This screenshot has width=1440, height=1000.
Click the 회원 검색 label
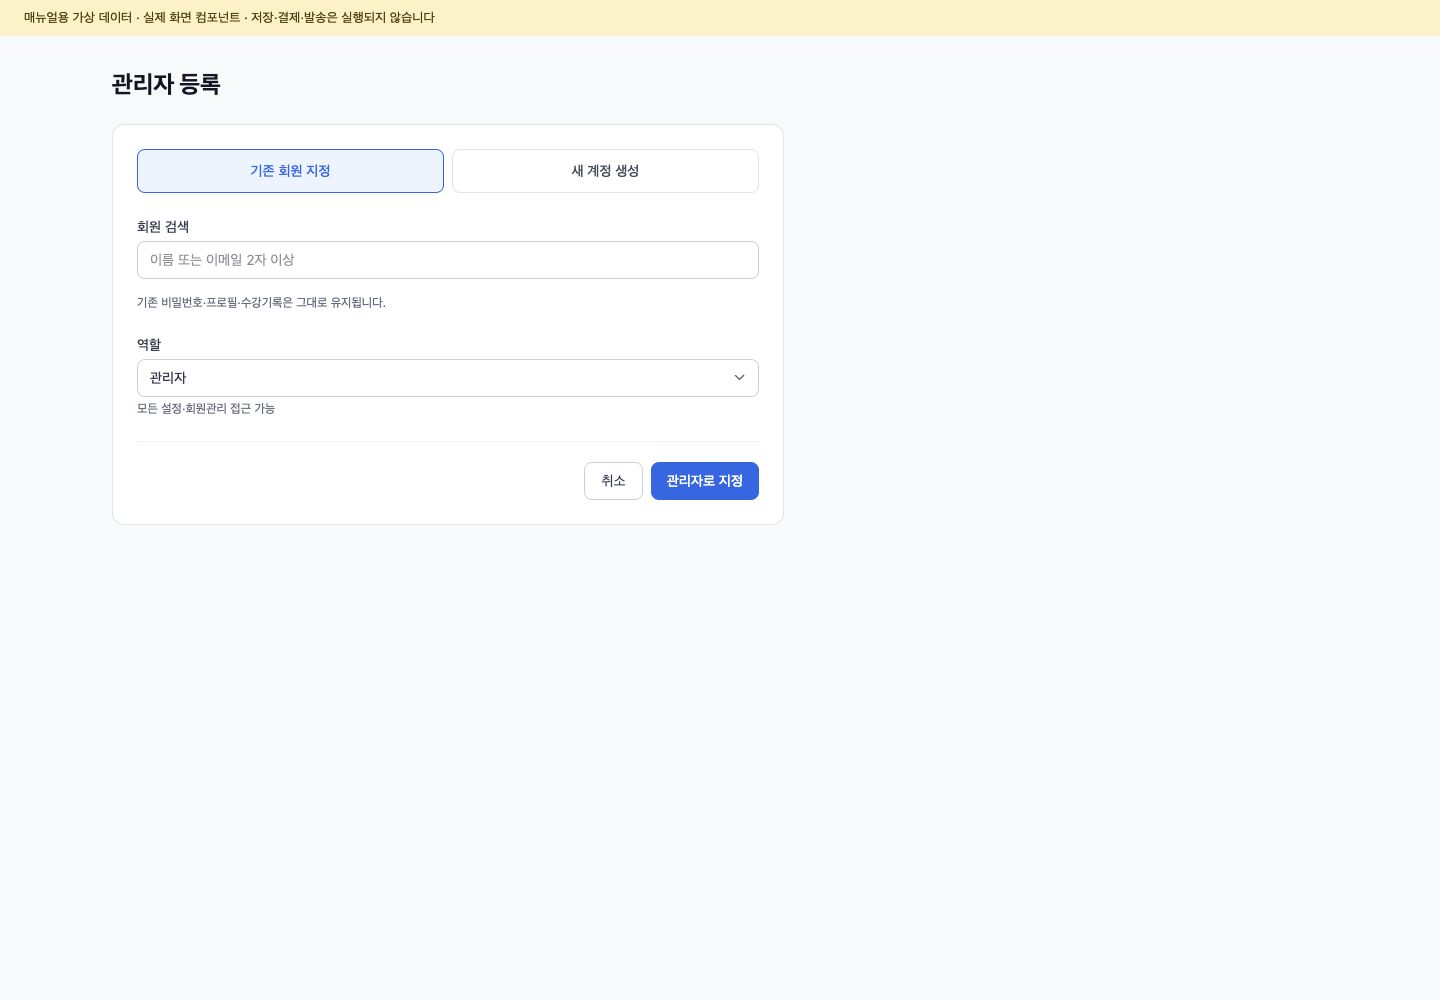pos(163,227)
